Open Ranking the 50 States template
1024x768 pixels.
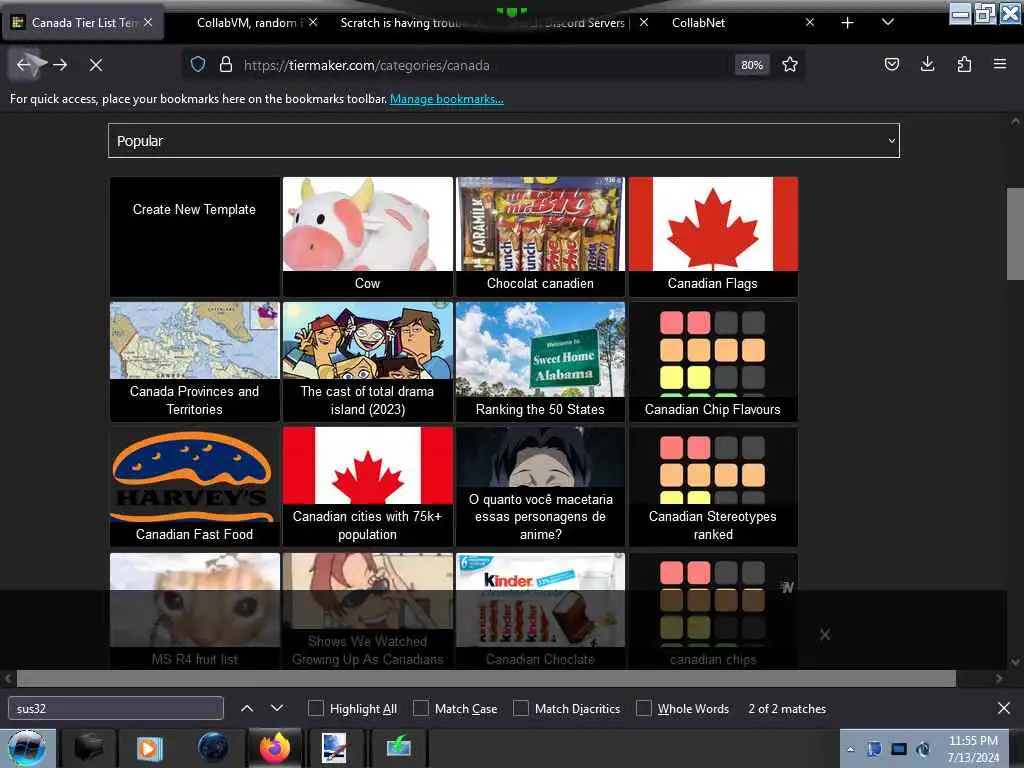[540, 361]
